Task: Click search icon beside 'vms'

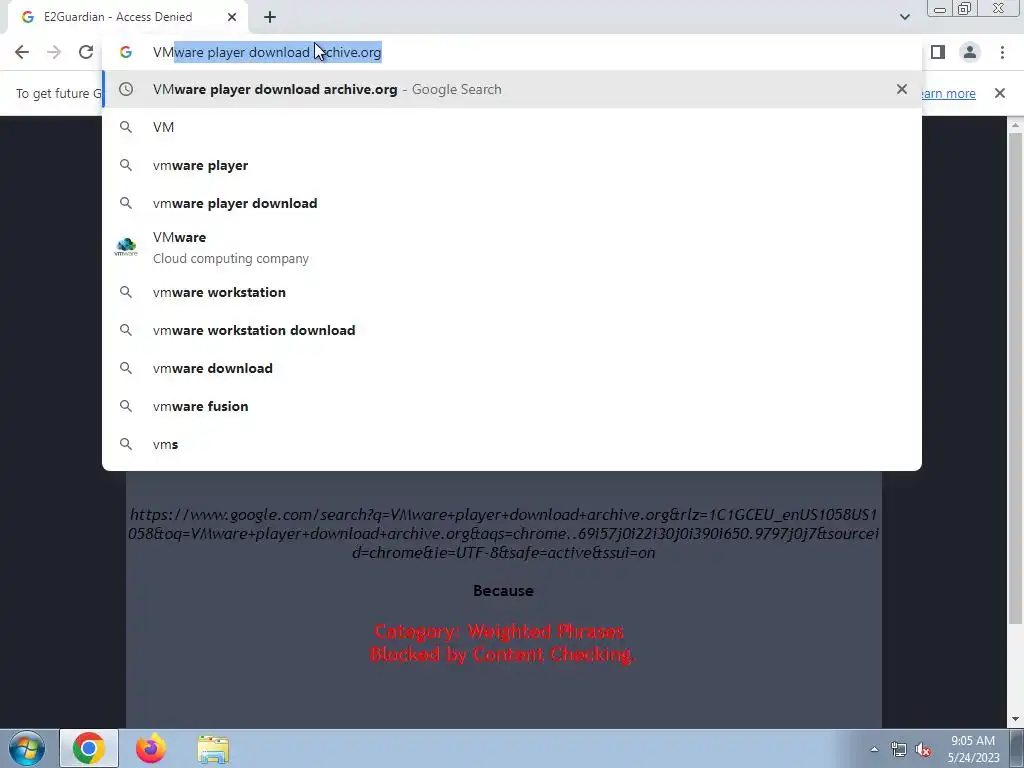Action: pyautogui.click(x=126, y=444)
